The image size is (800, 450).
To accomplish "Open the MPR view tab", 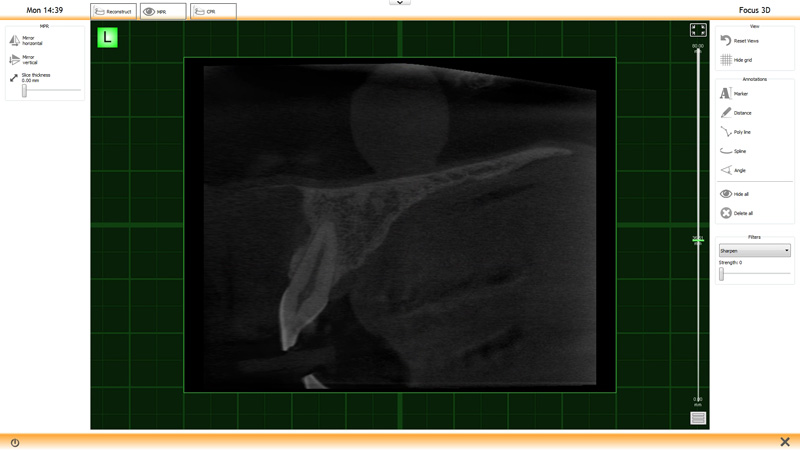I will pyautogui.click(x=163, y=12).
